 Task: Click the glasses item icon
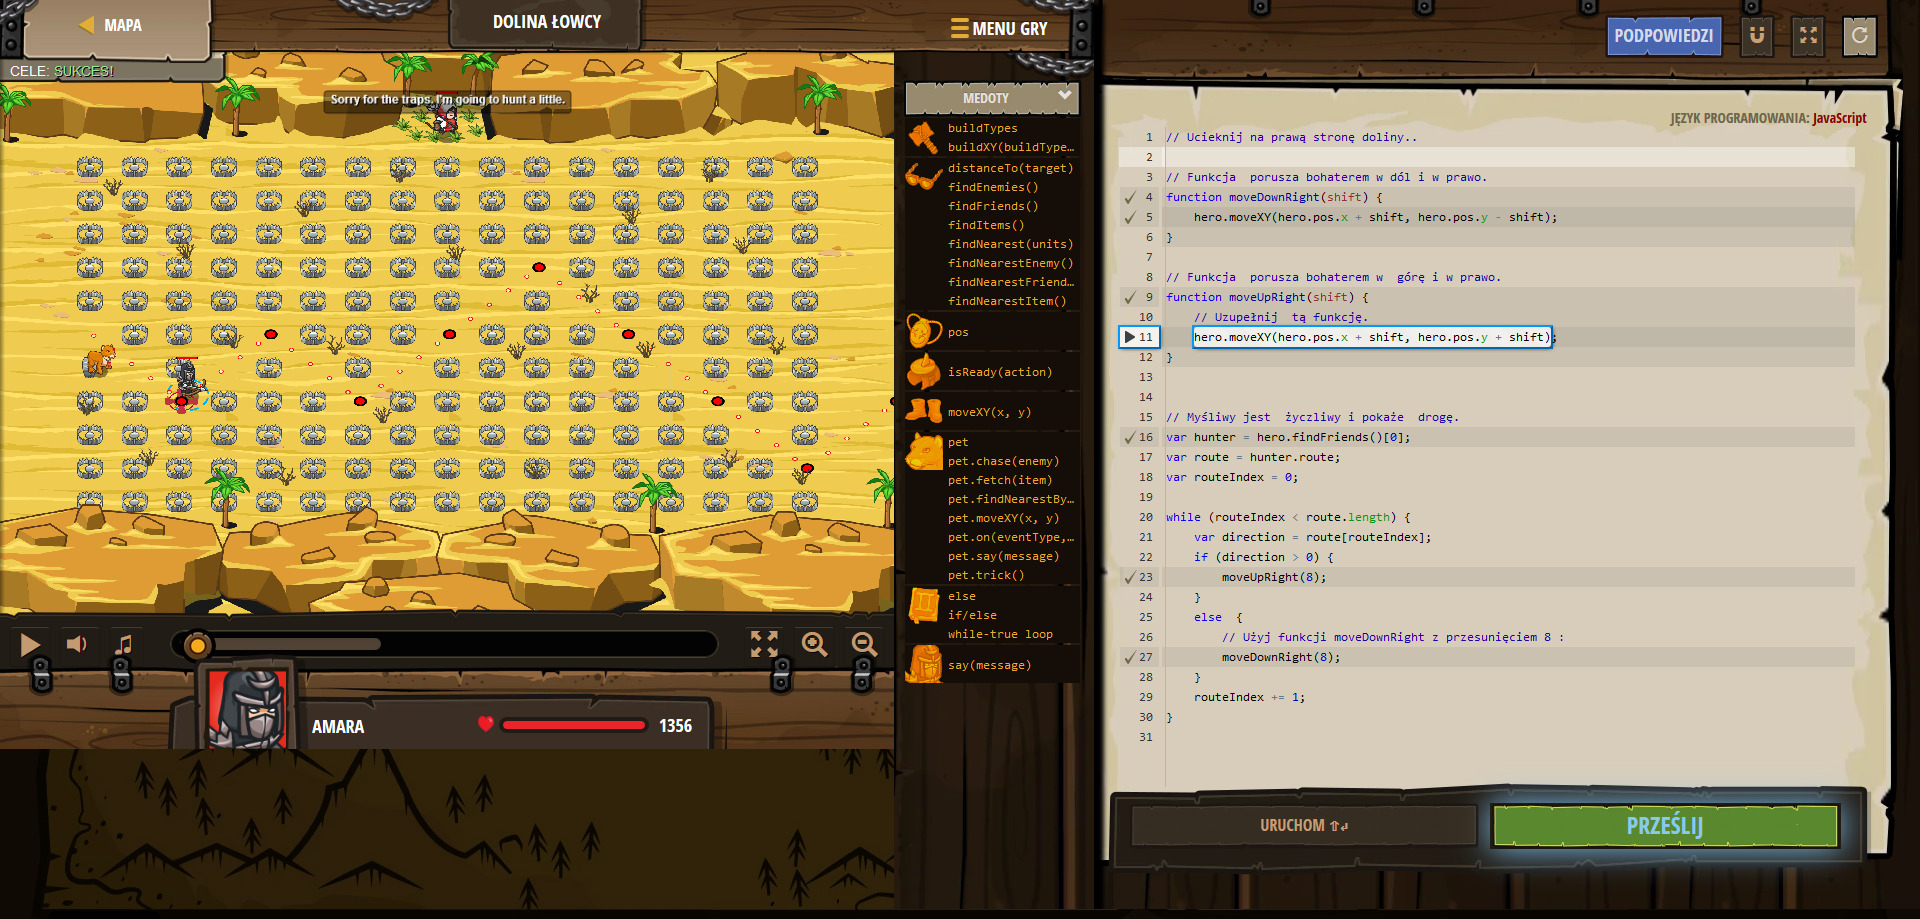[x=923, y=178]
